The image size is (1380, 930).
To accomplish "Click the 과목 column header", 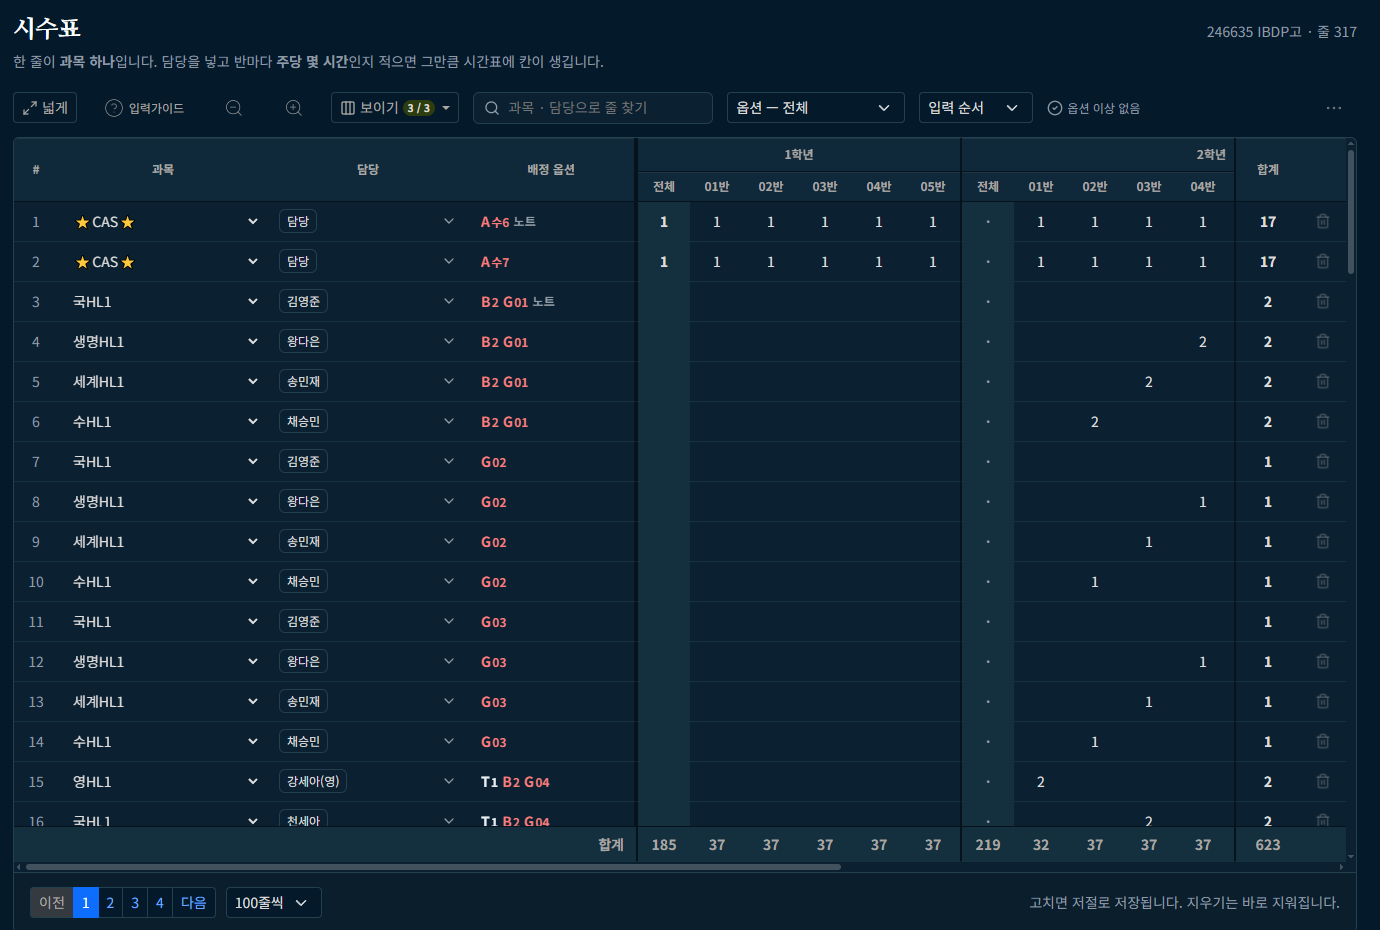I will 163,170.
